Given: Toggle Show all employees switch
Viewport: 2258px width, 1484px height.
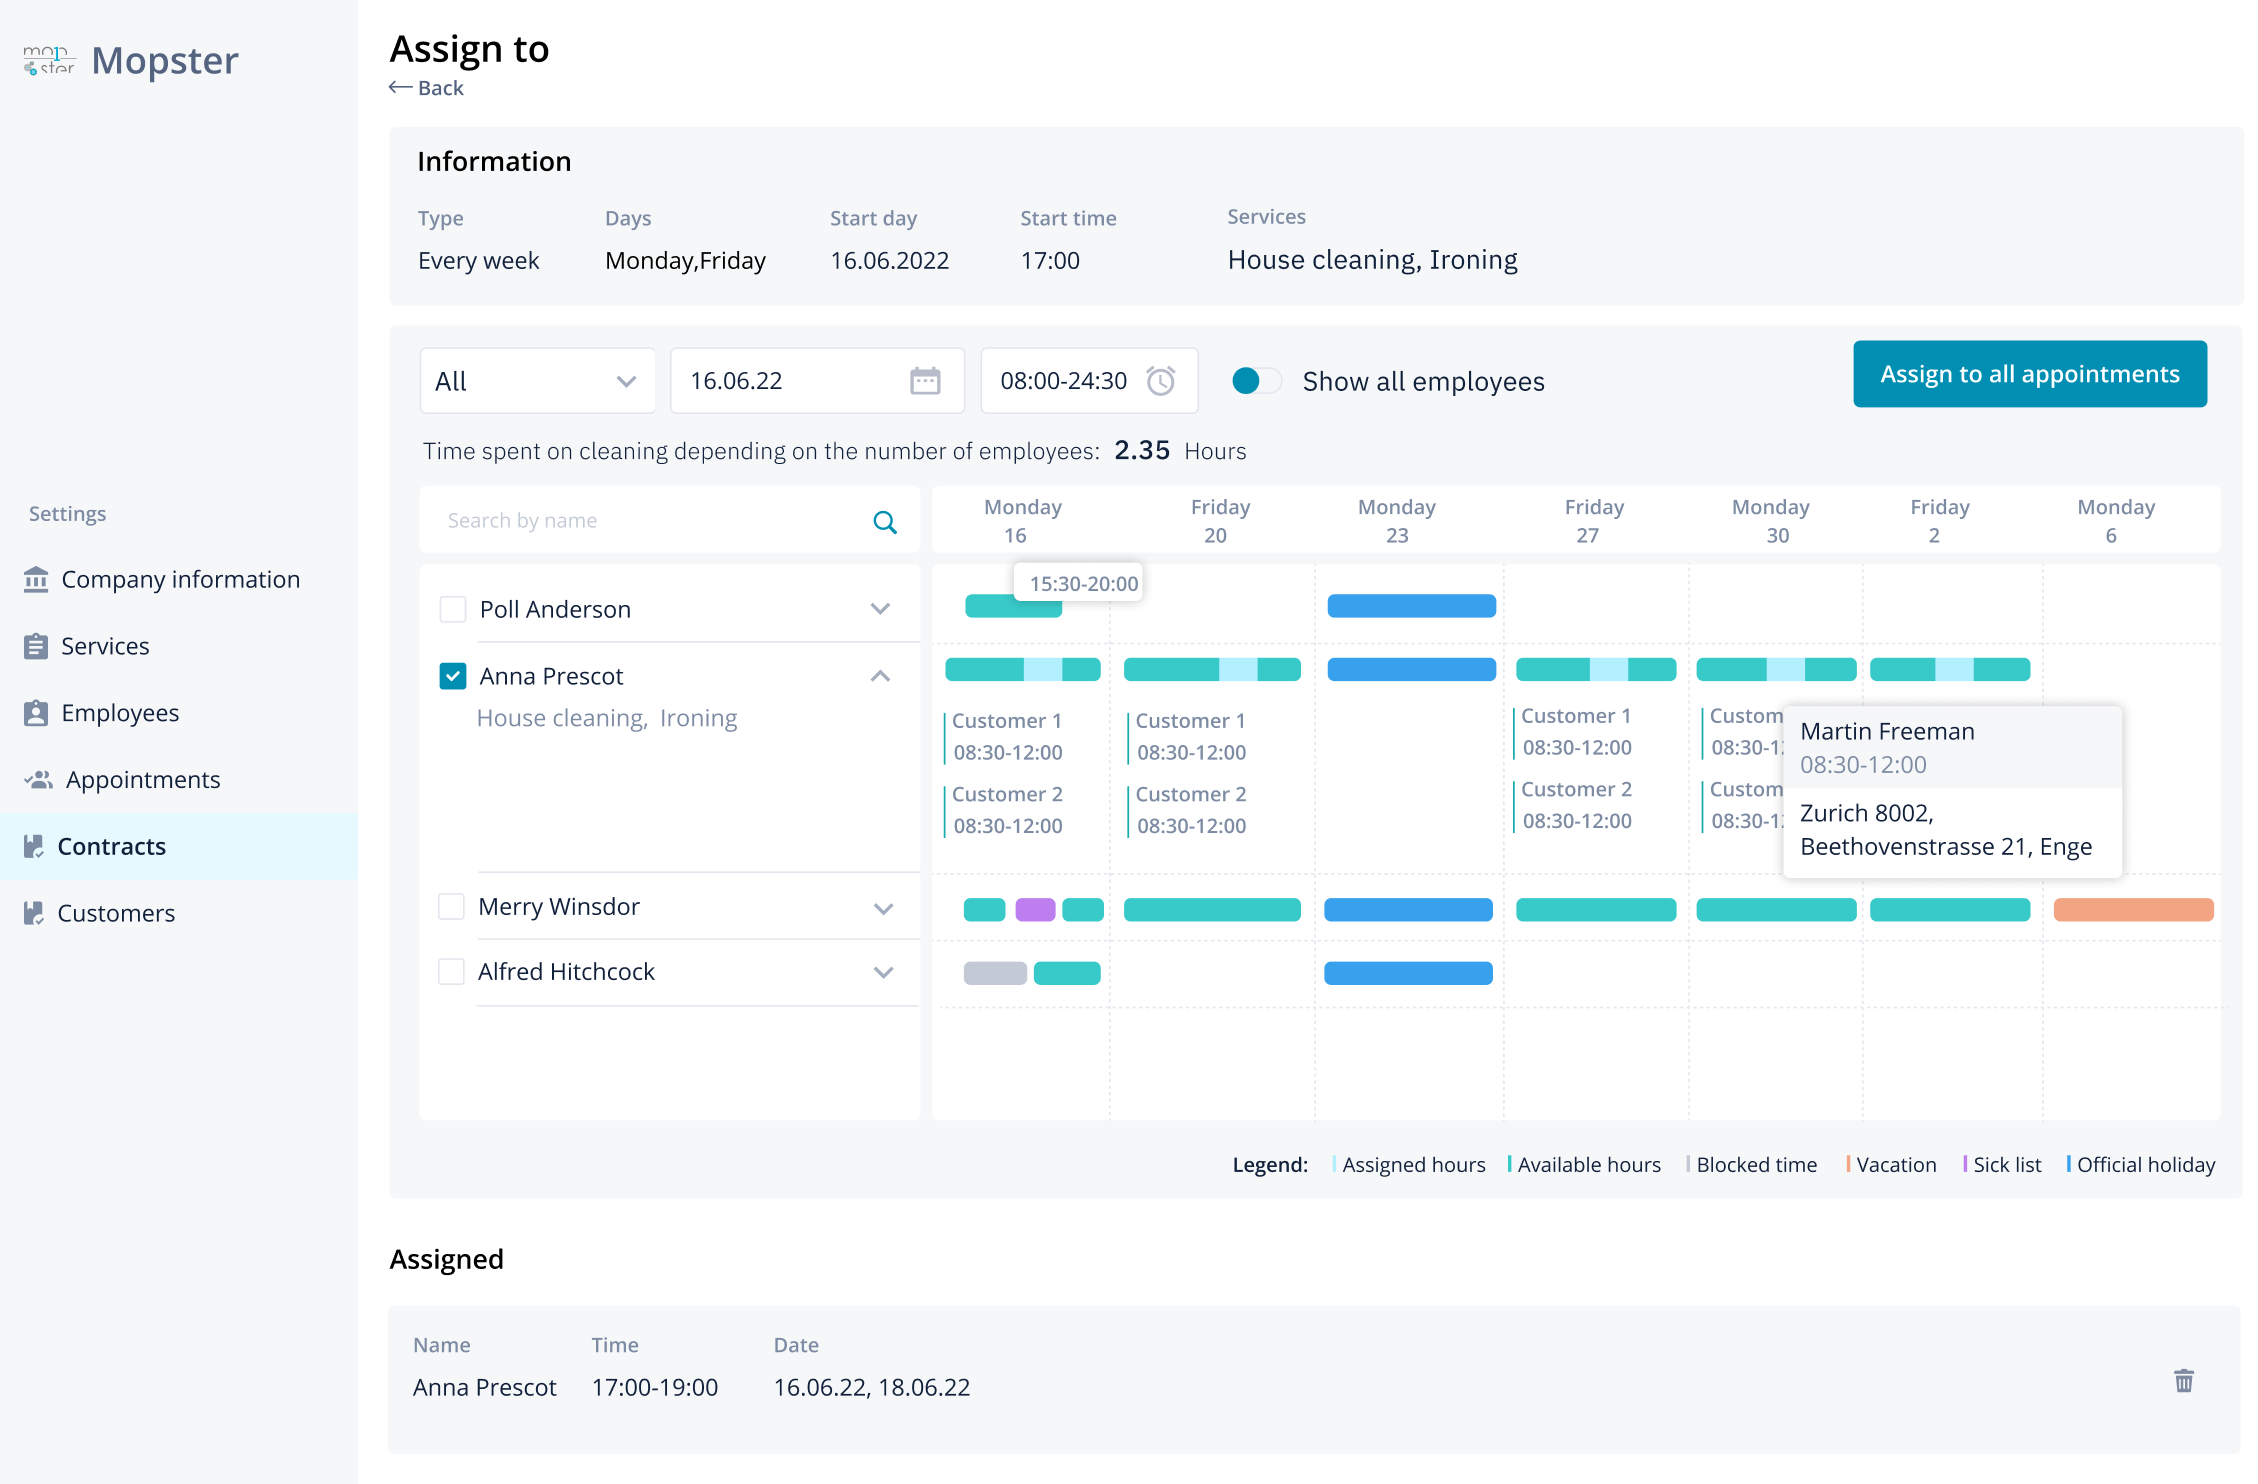Looking at the screenshot, I should [1256, 381].
